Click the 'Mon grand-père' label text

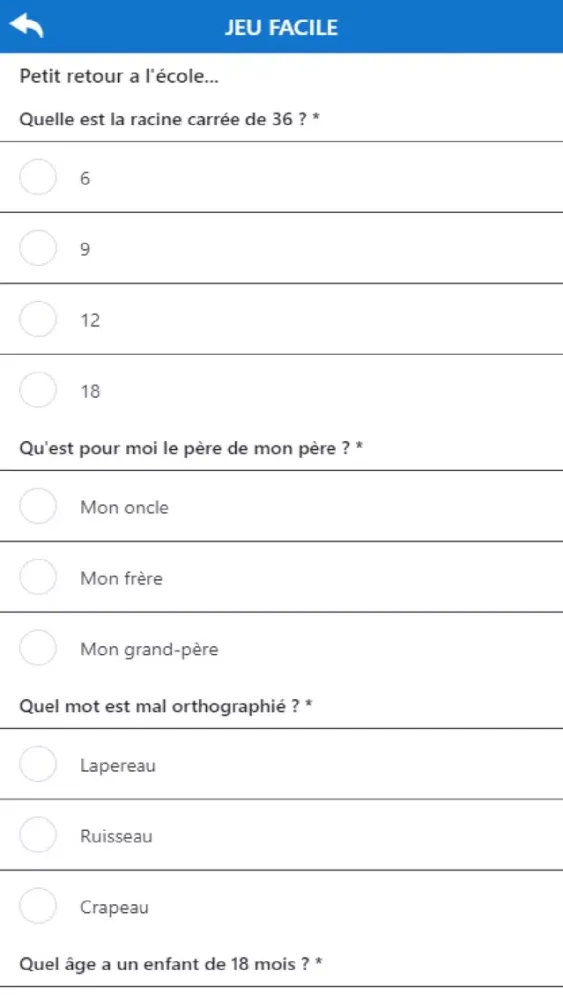149,649
